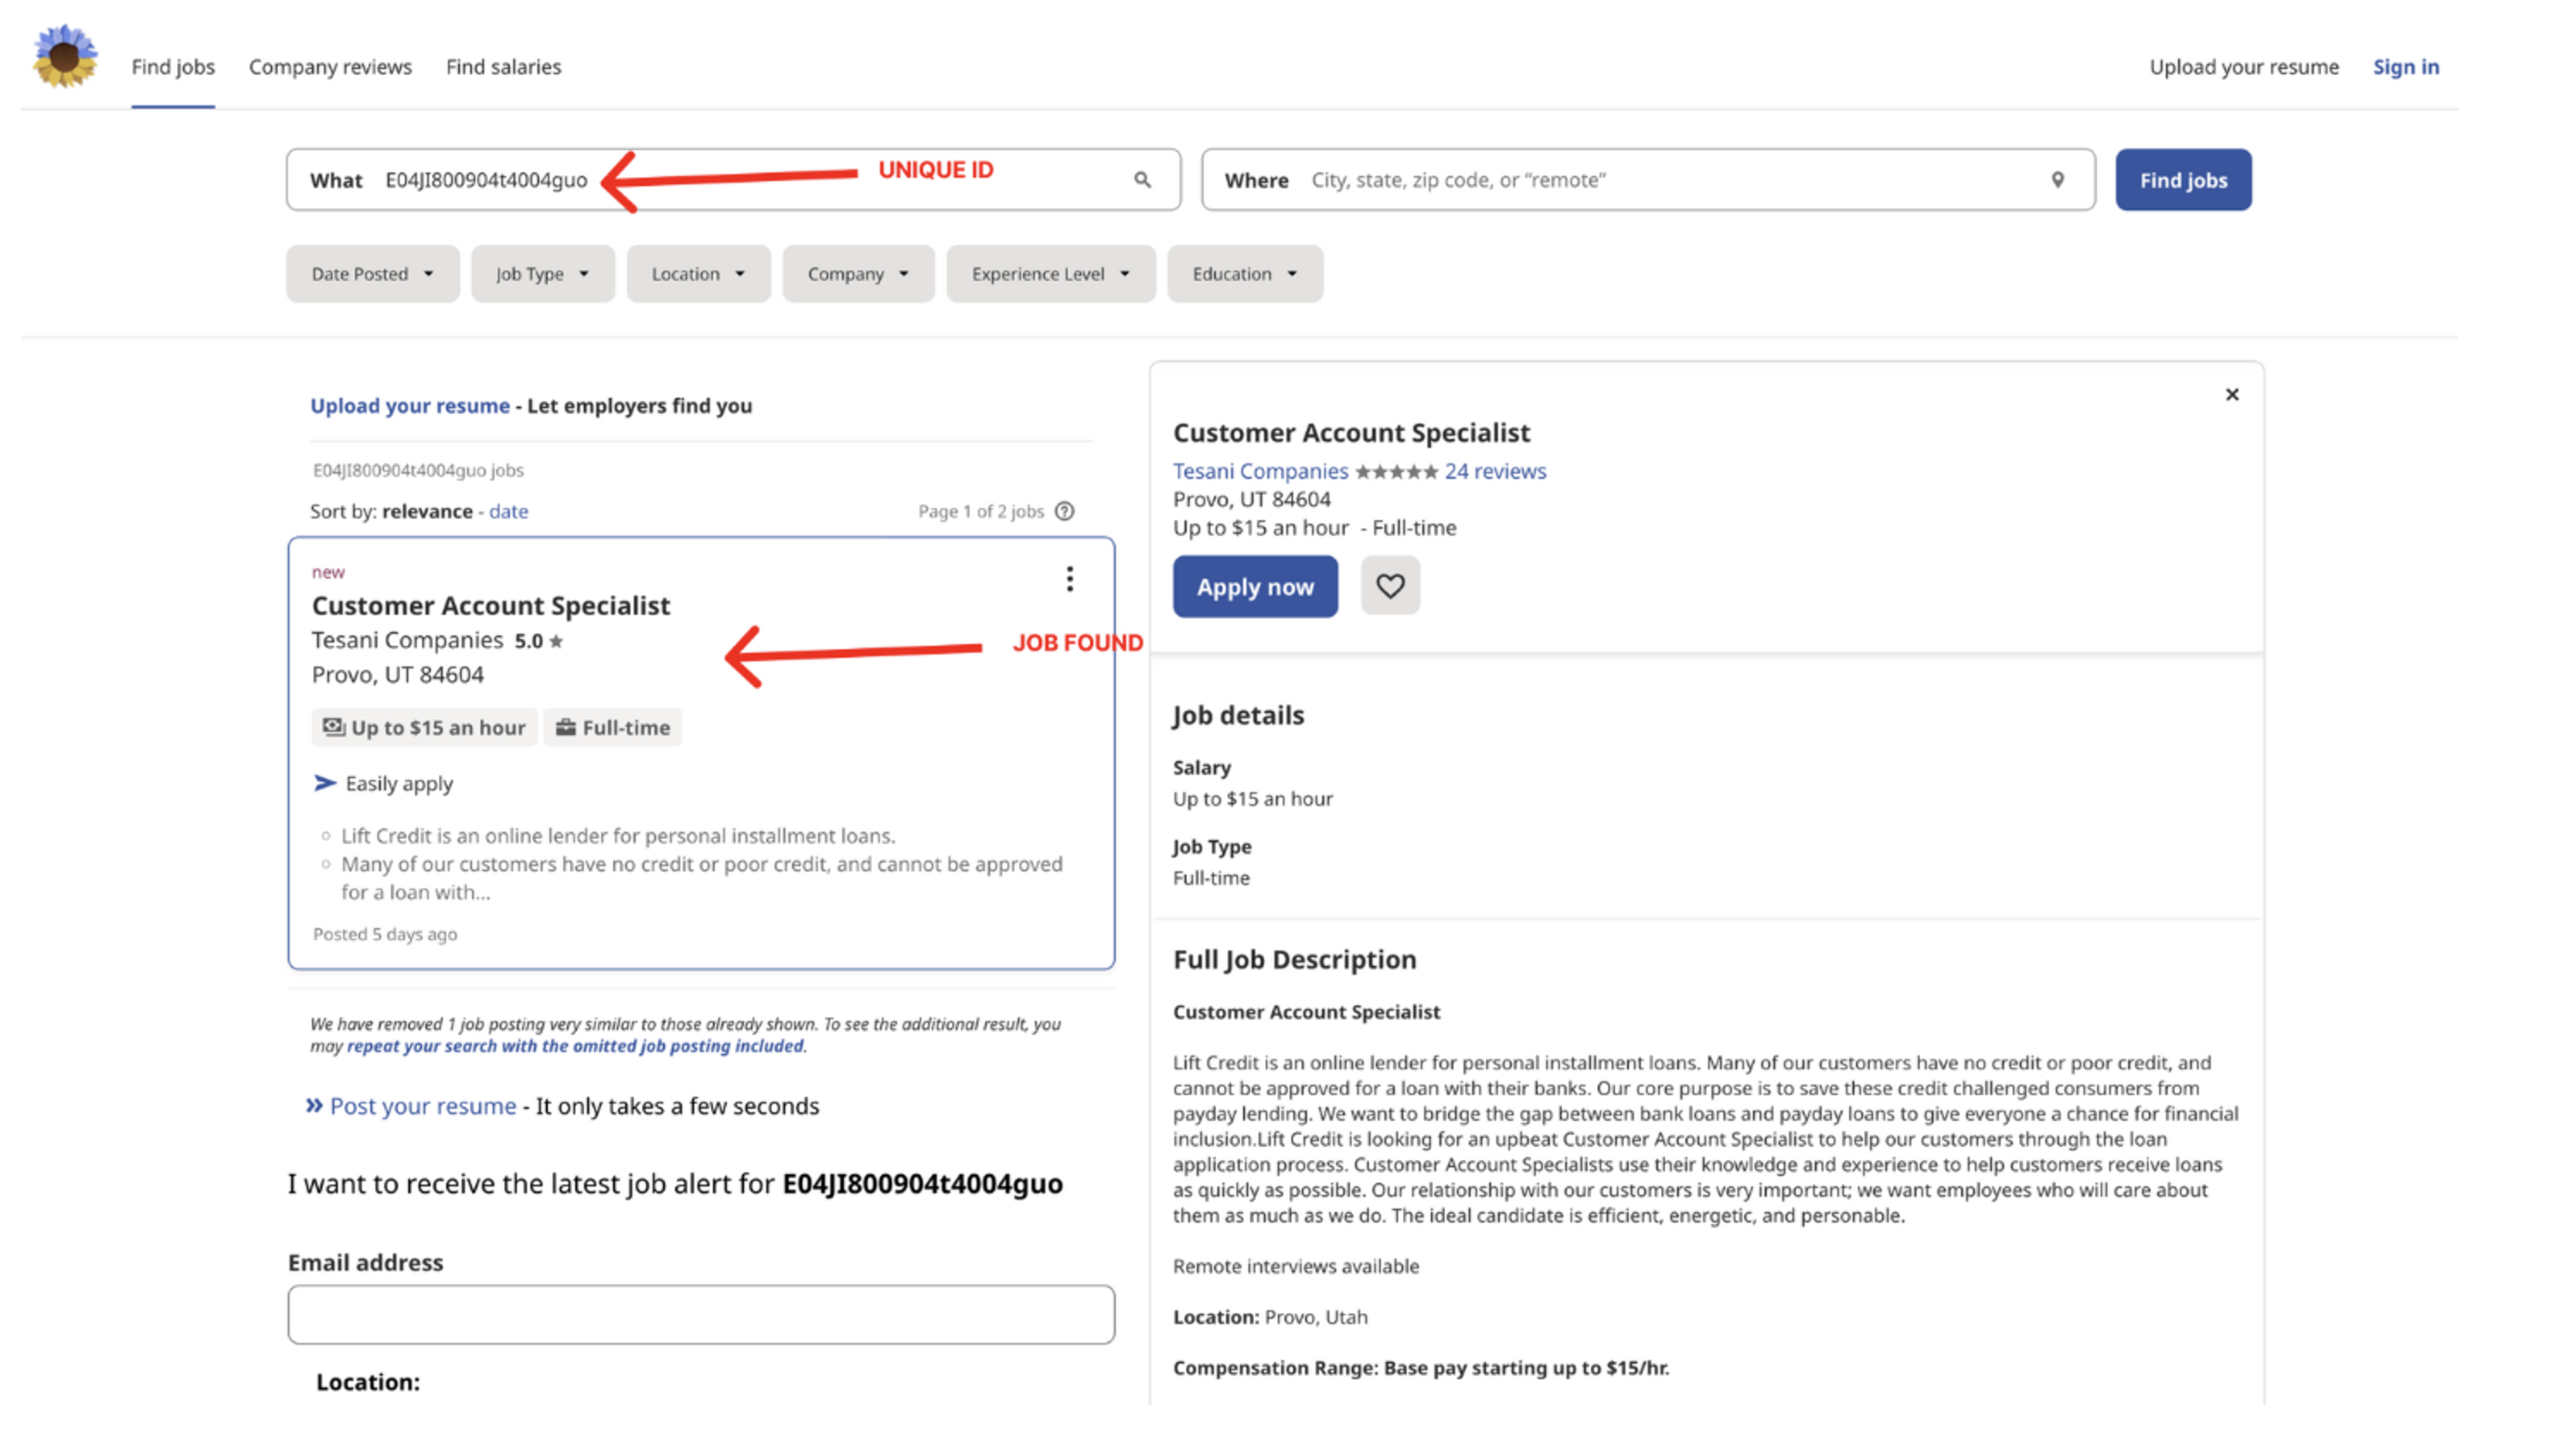Open the three-dot menu on job card

coord(1069,579)
